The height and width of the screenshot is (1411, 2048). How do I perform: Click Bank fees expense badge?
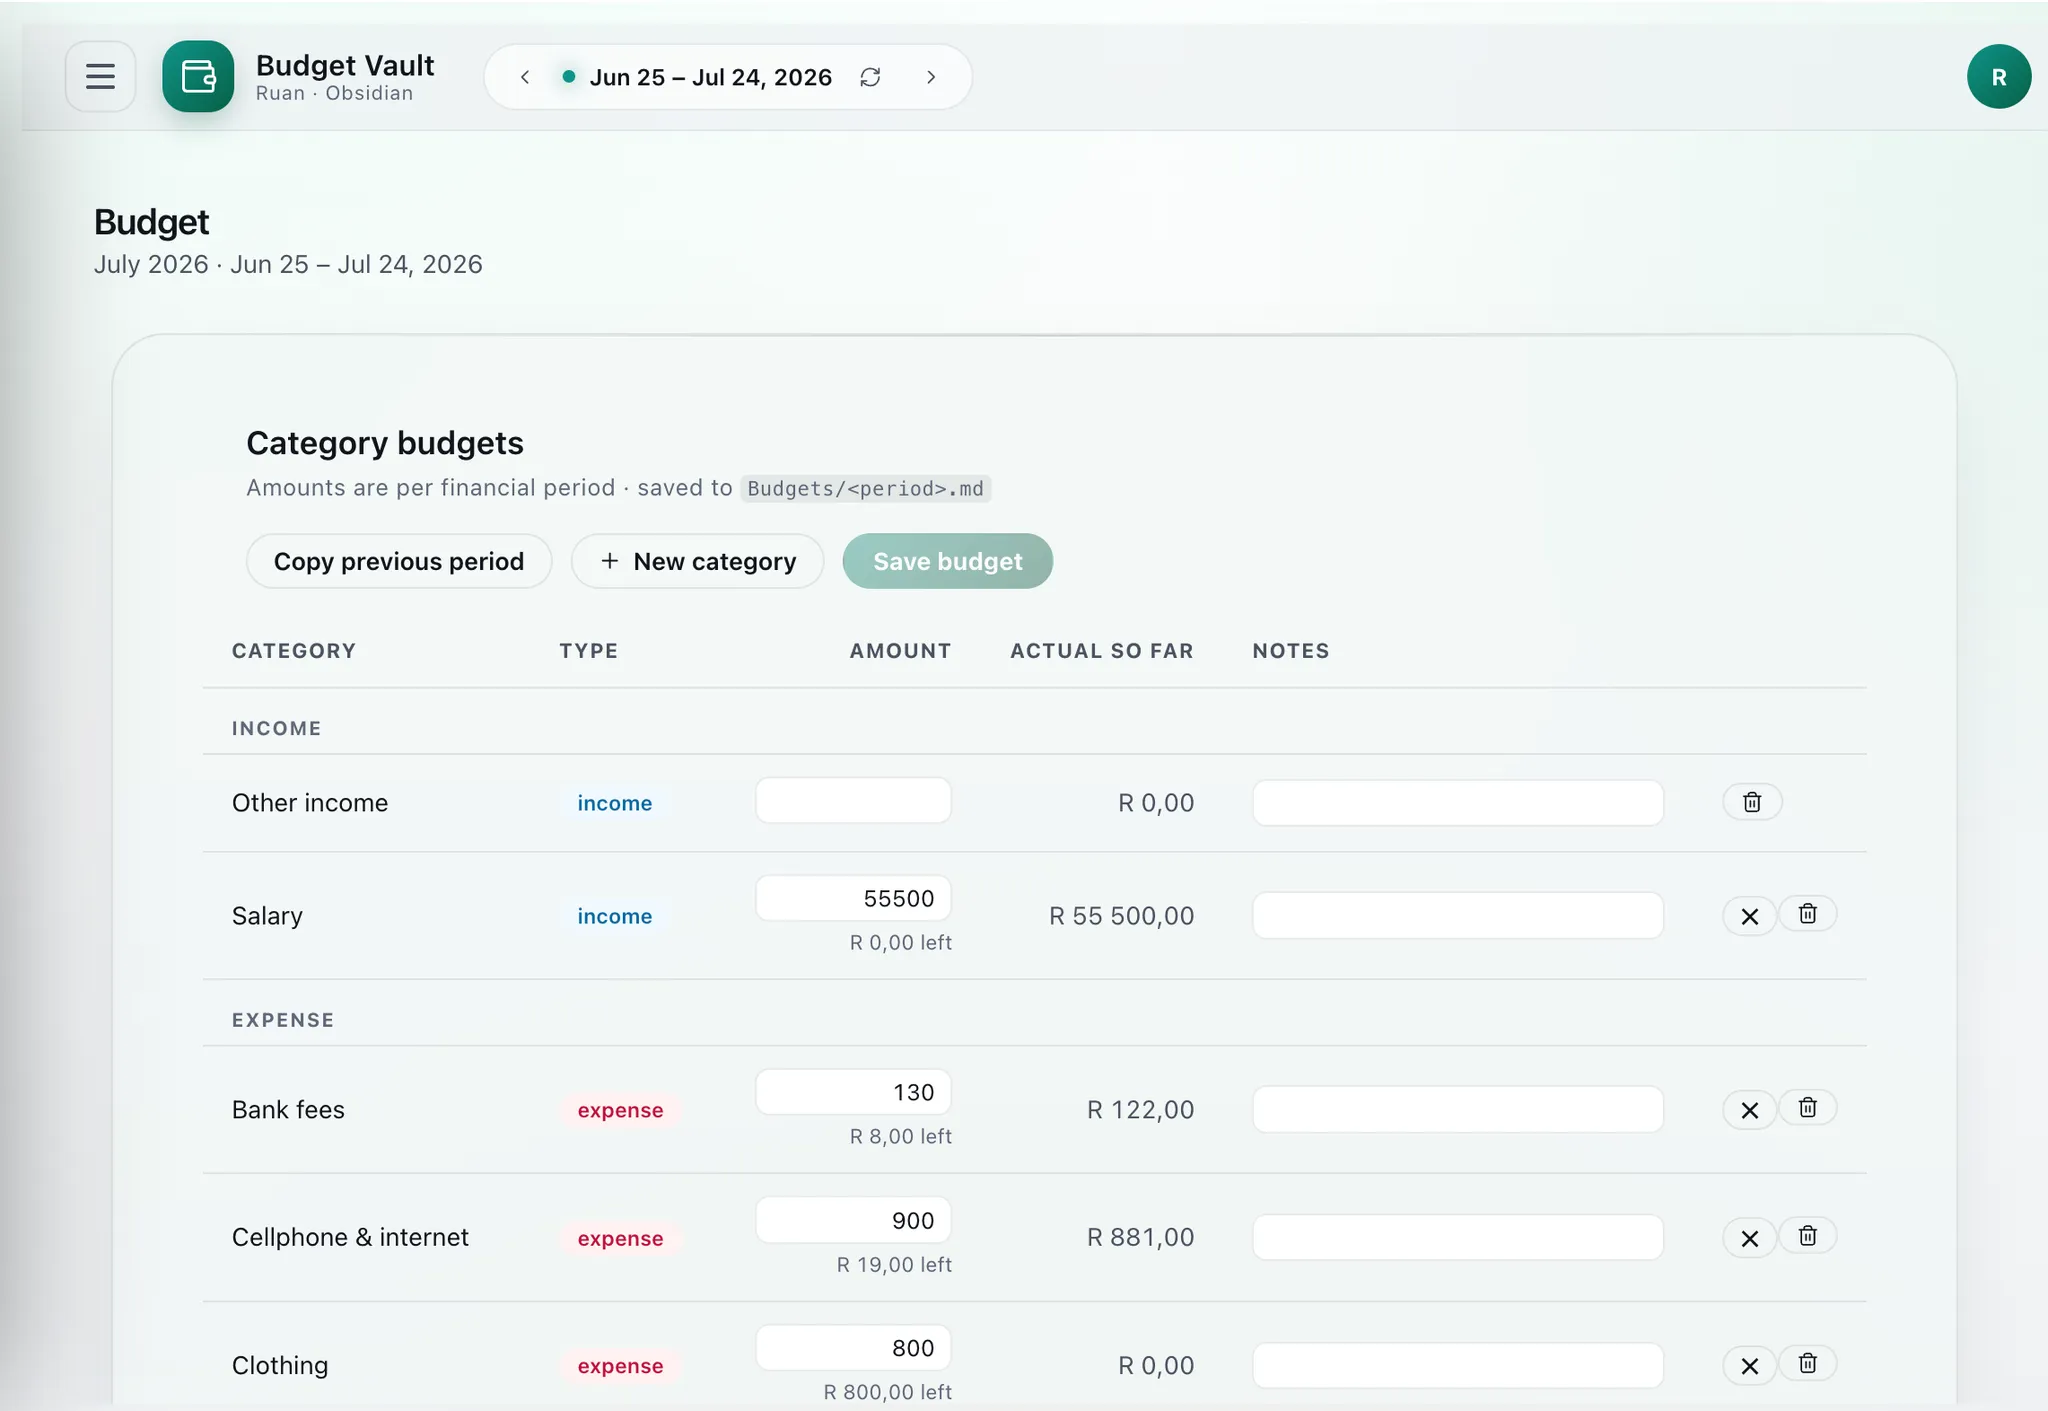620,1110
